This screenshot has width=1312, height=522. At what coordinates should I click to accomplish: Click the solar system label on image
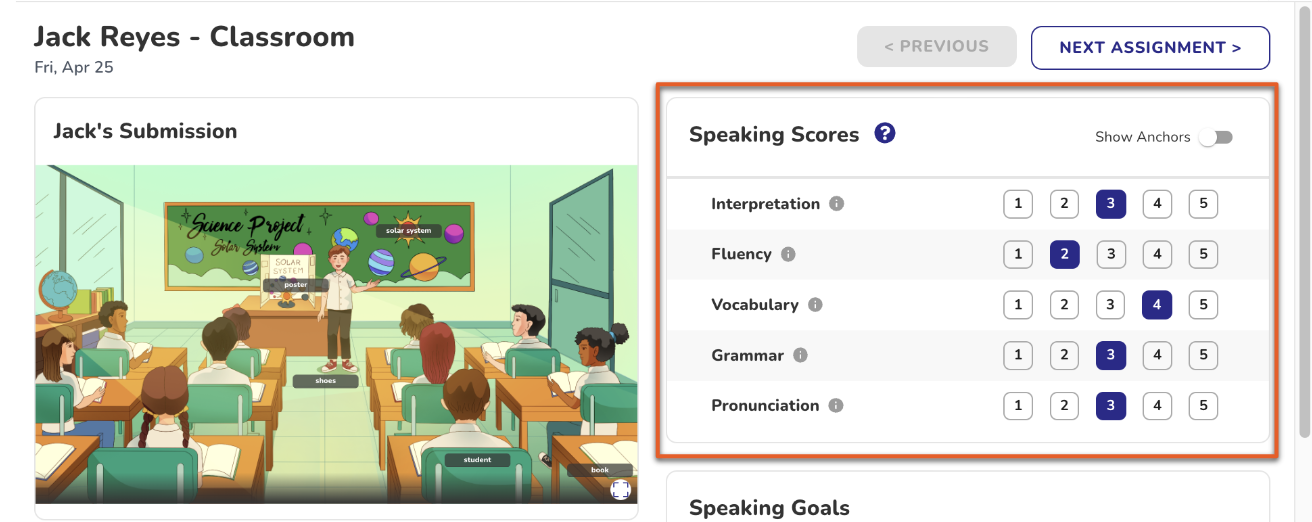point(409,231)
